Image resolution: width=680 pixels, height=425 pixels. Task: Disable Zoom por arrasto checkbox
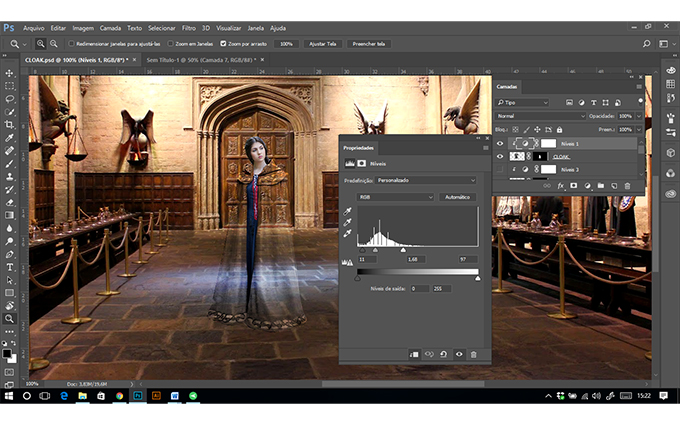coord(223,44)
